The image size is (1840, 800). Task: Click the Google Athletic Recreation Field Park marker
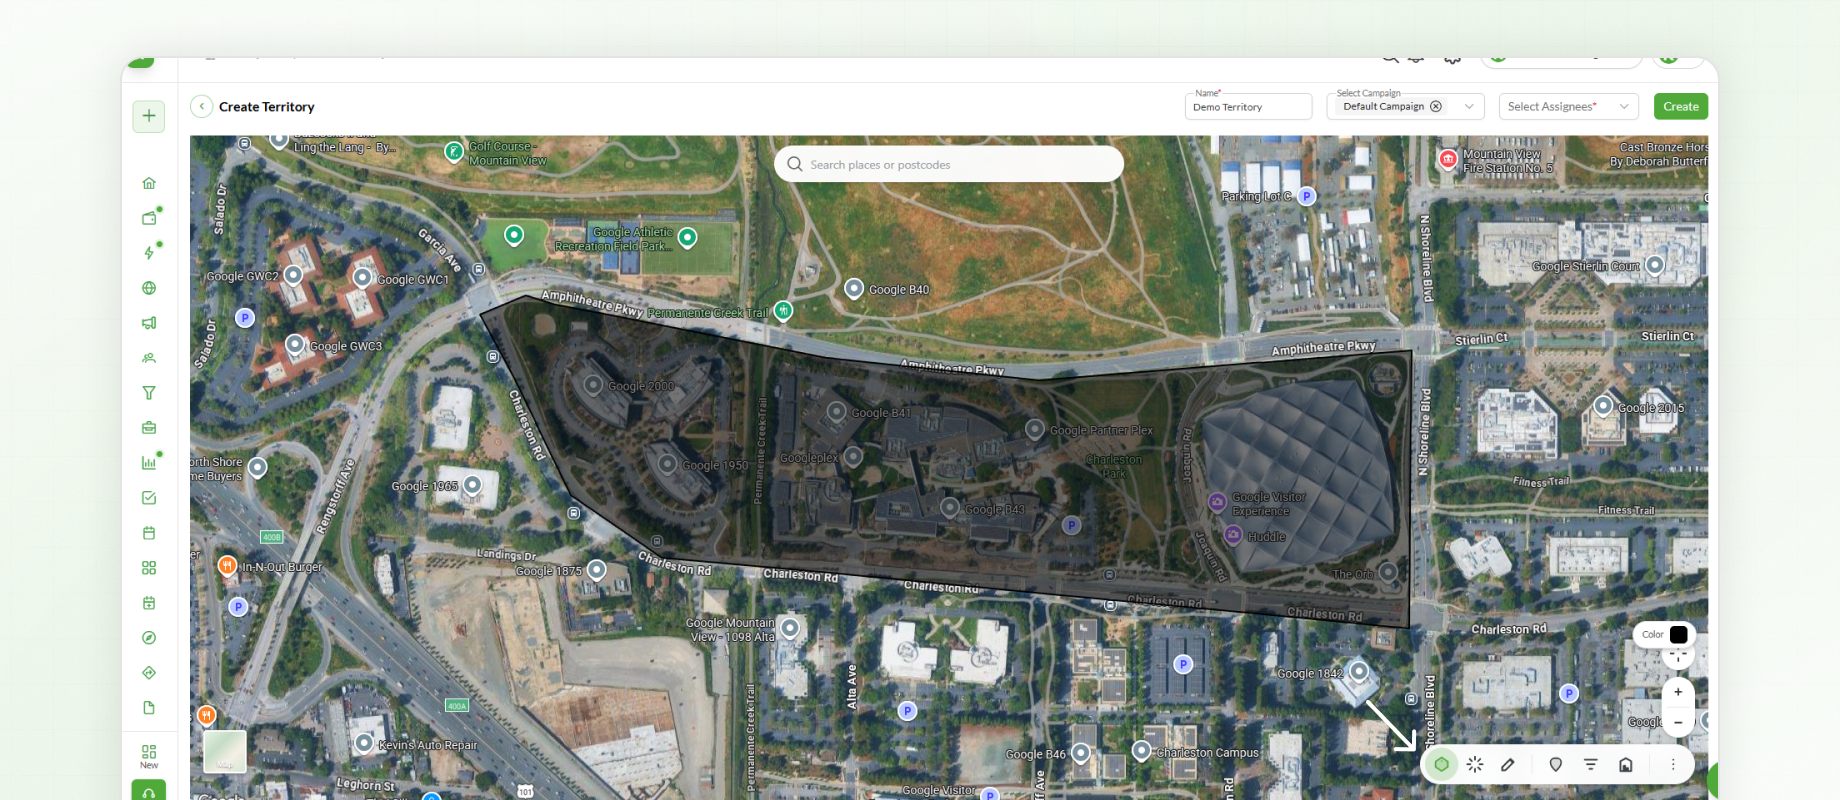[688, 237]
